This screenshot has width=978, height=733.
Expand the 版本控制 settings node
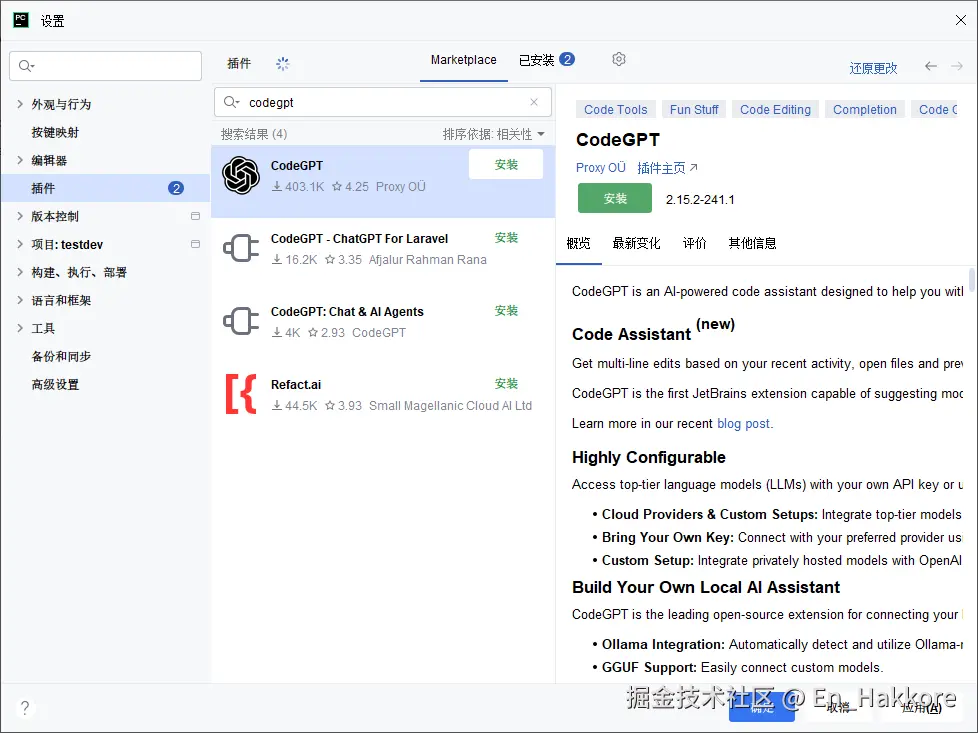pyautogui.click(x=20, y=216)
